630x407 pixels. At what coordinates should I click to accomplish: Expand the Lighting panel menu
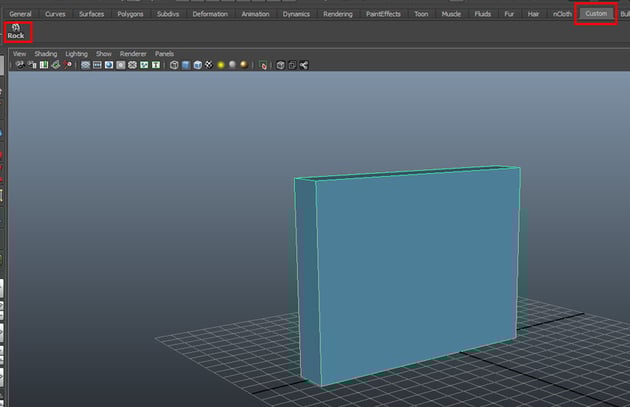point(76,53)
